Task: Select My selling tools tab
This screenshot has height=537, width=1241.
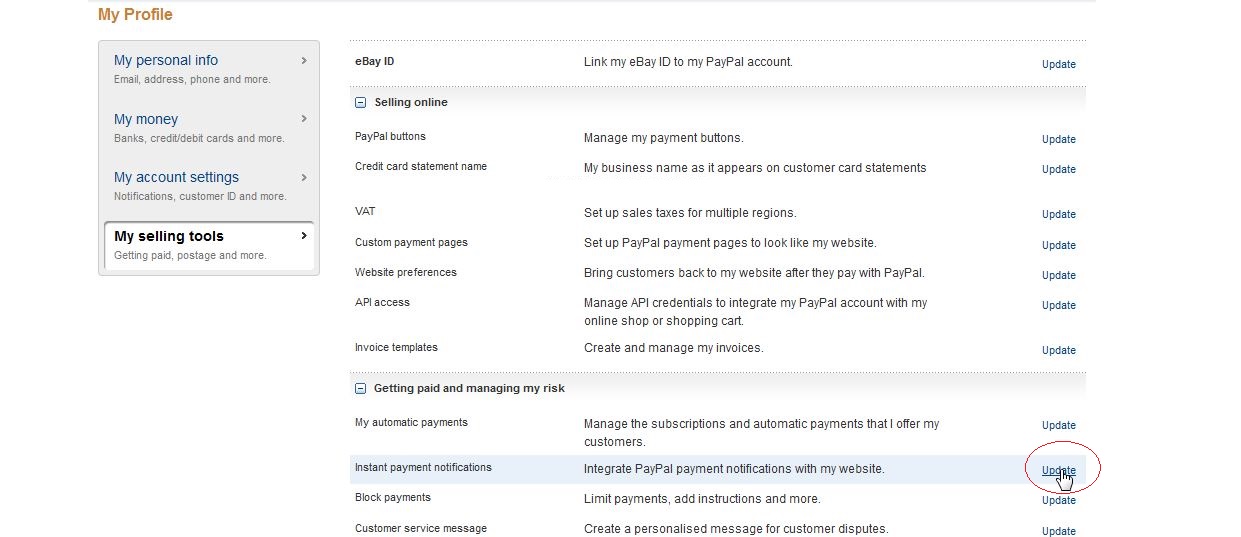Action: coord(209,245)
